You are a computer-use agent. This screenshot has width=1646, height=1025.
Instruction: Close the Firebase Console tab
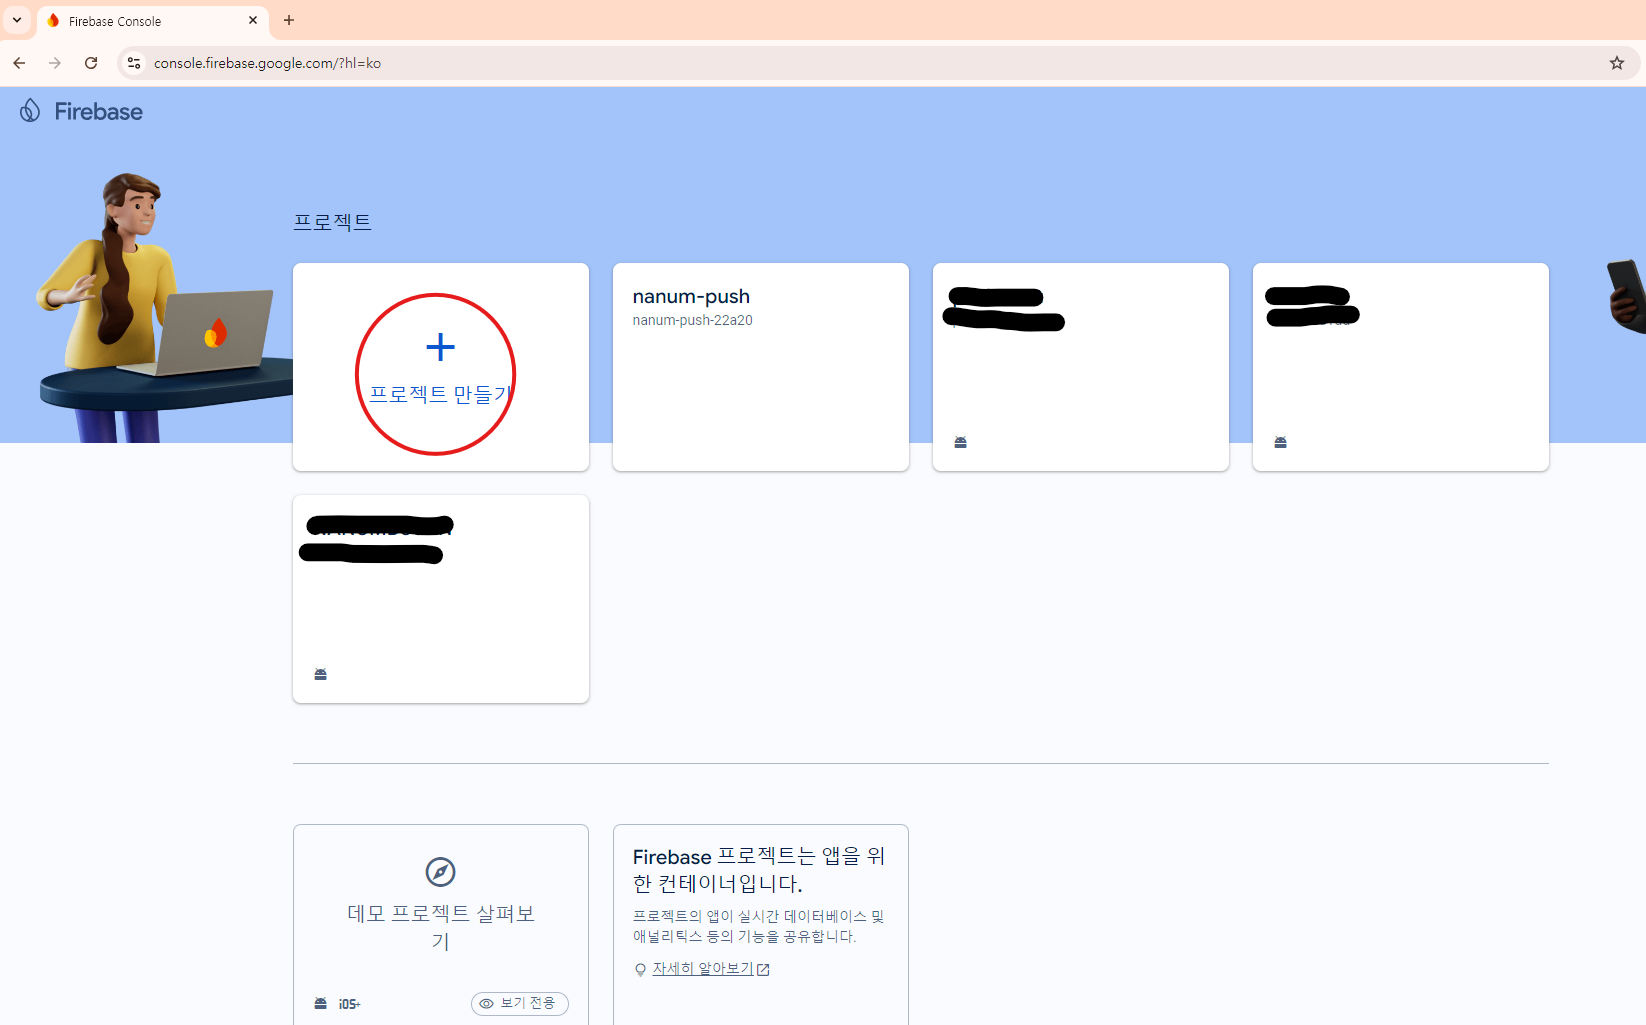[253, 20]
